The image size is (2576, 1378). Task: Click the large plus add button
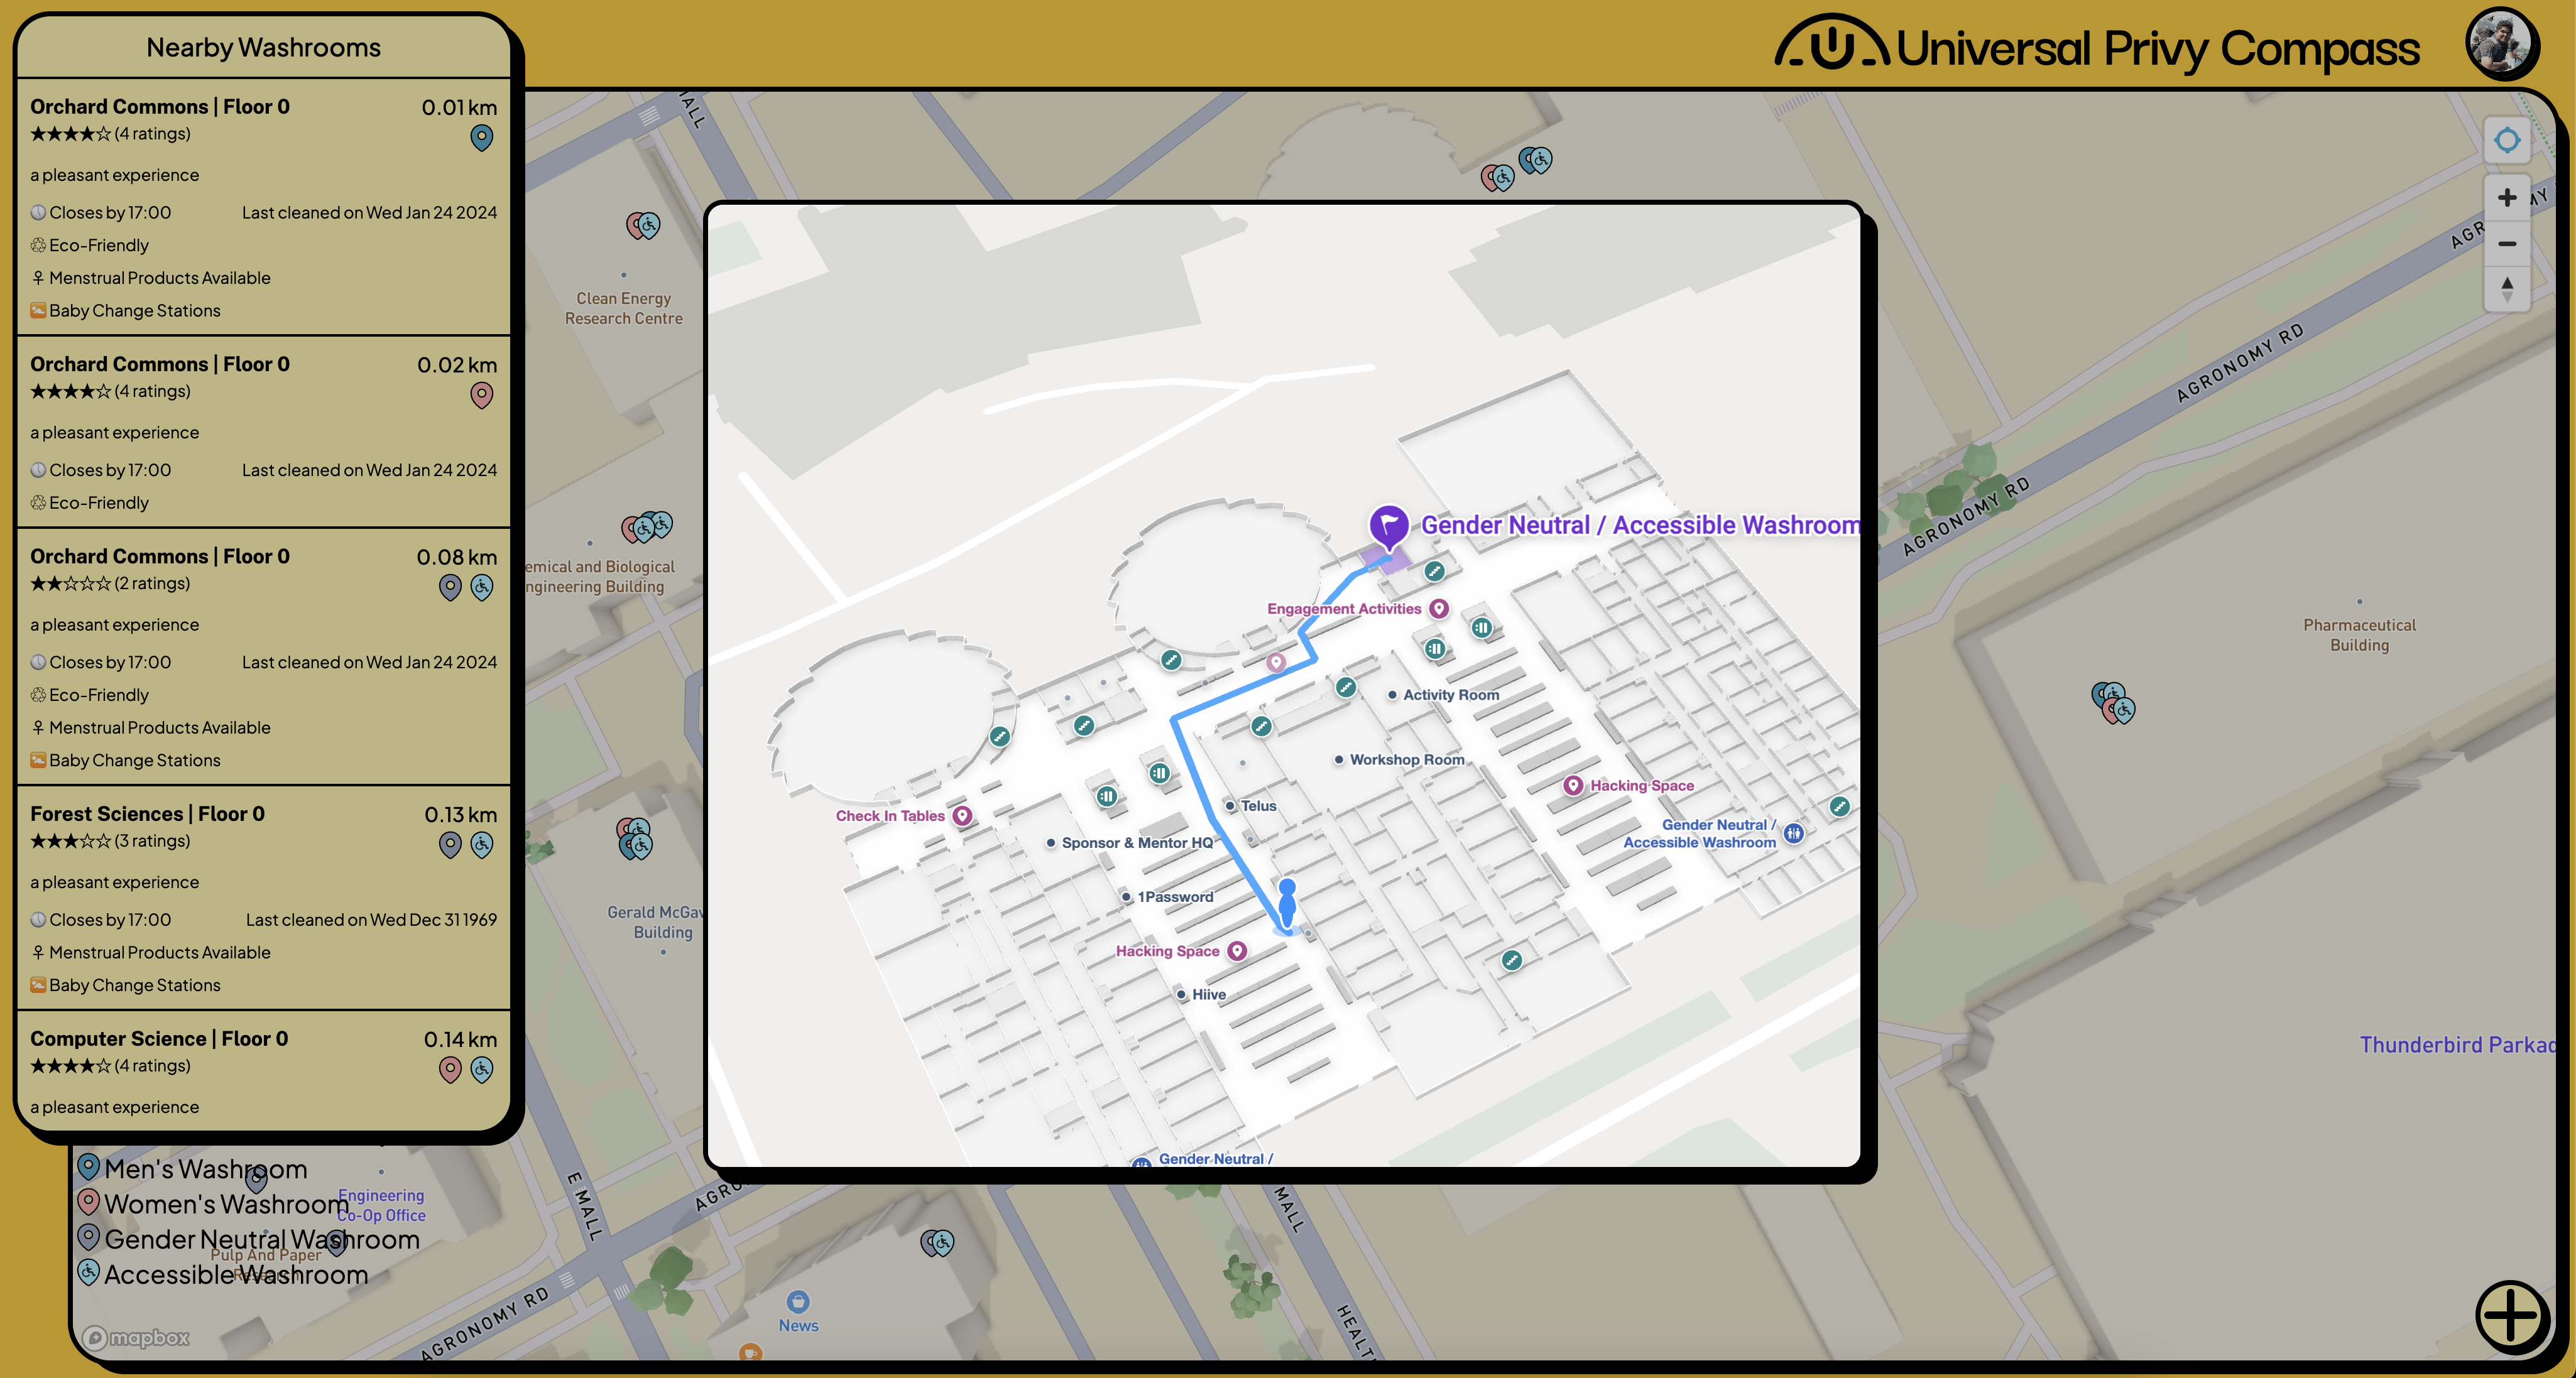coord(2511,1316)
